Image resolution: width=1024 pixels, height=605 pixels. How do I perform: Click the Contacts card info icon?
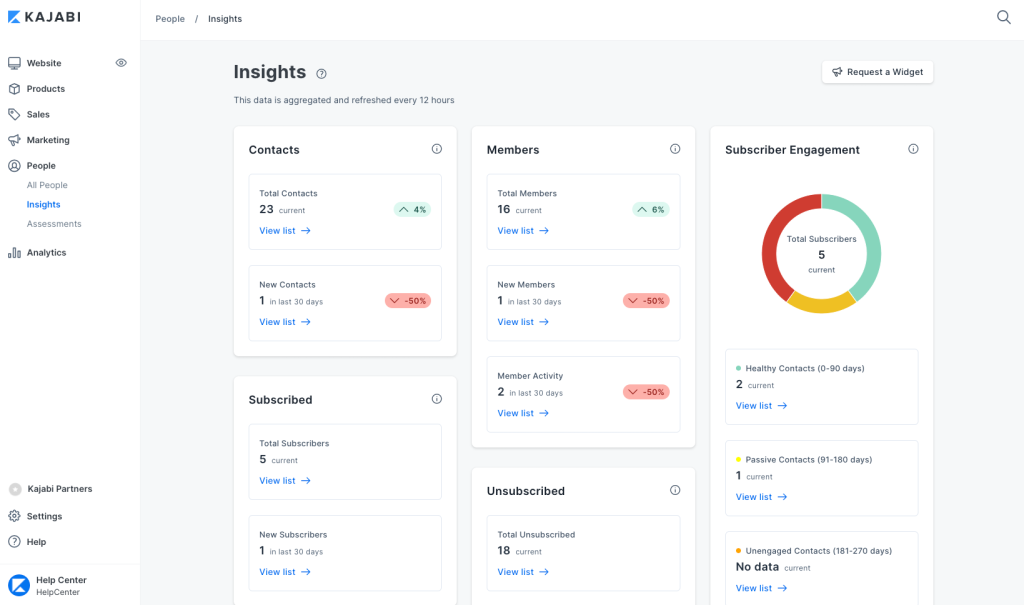[x=436, y=148]
